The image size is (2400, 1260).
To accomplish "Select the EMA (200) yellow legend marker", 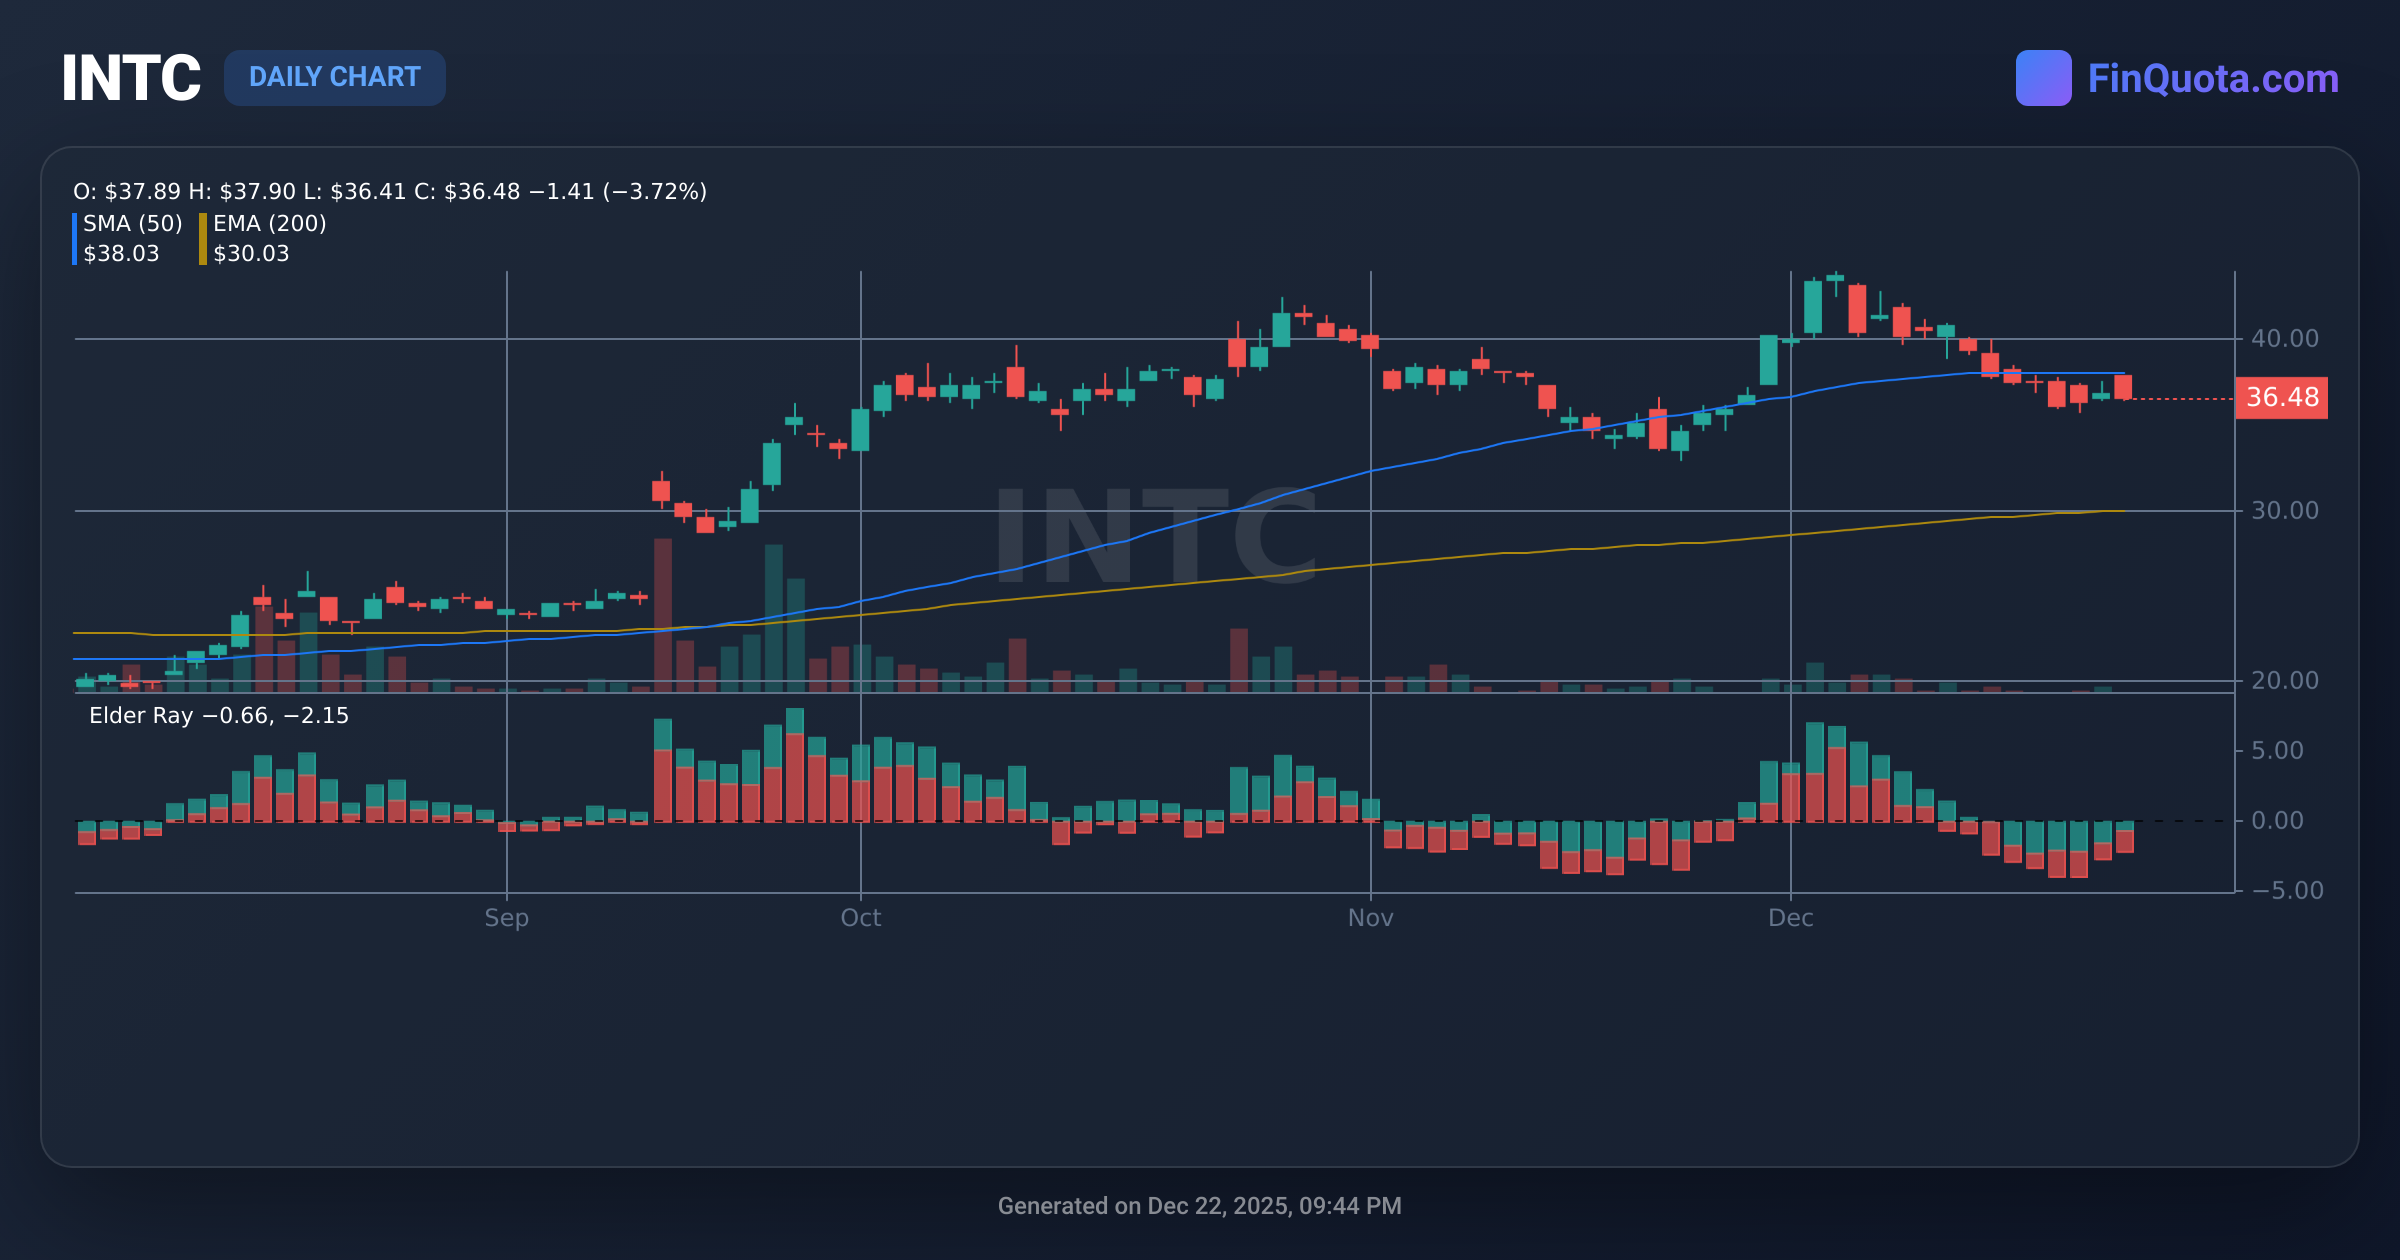I will 201,238.
